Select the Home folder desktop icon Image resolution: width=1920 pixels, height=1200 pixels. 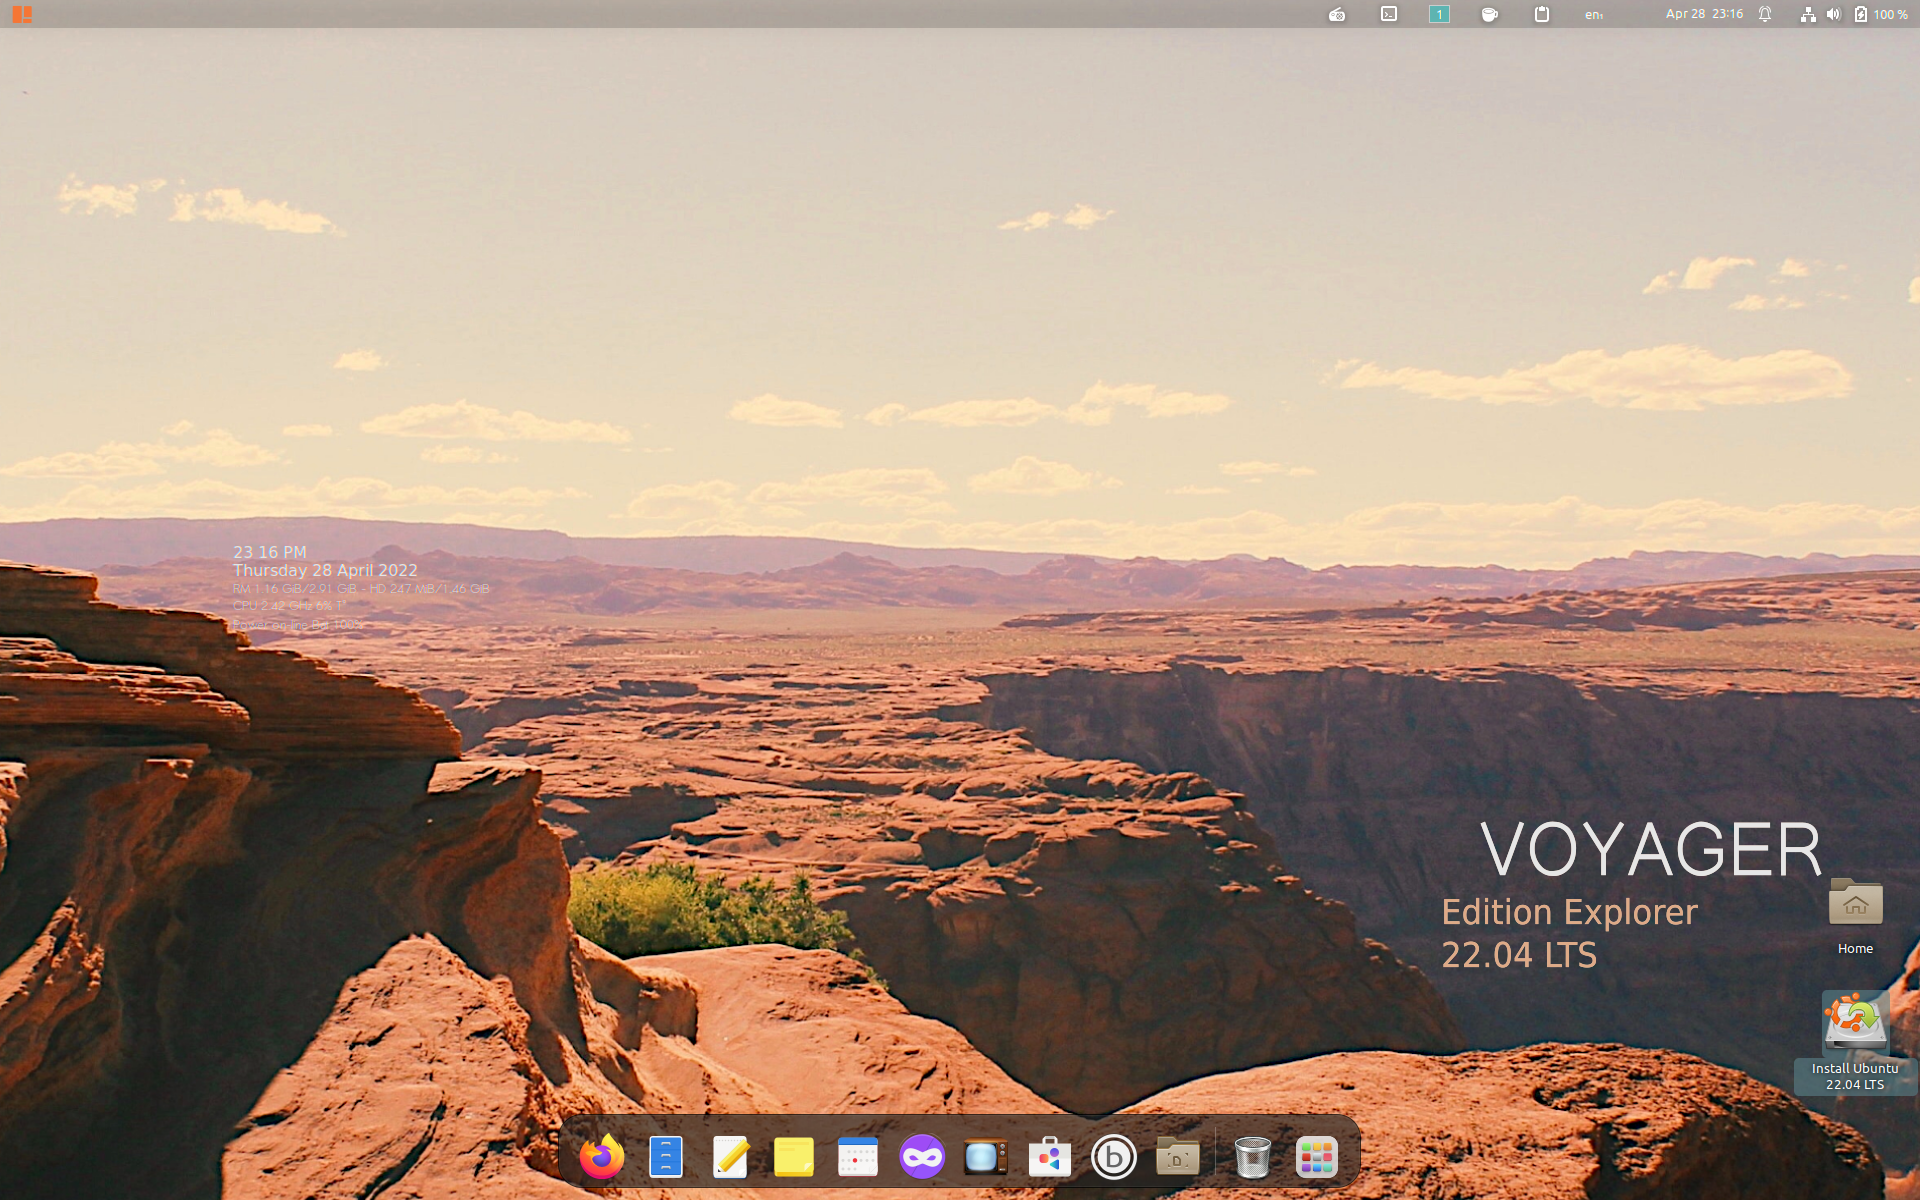pos(1856,915)
